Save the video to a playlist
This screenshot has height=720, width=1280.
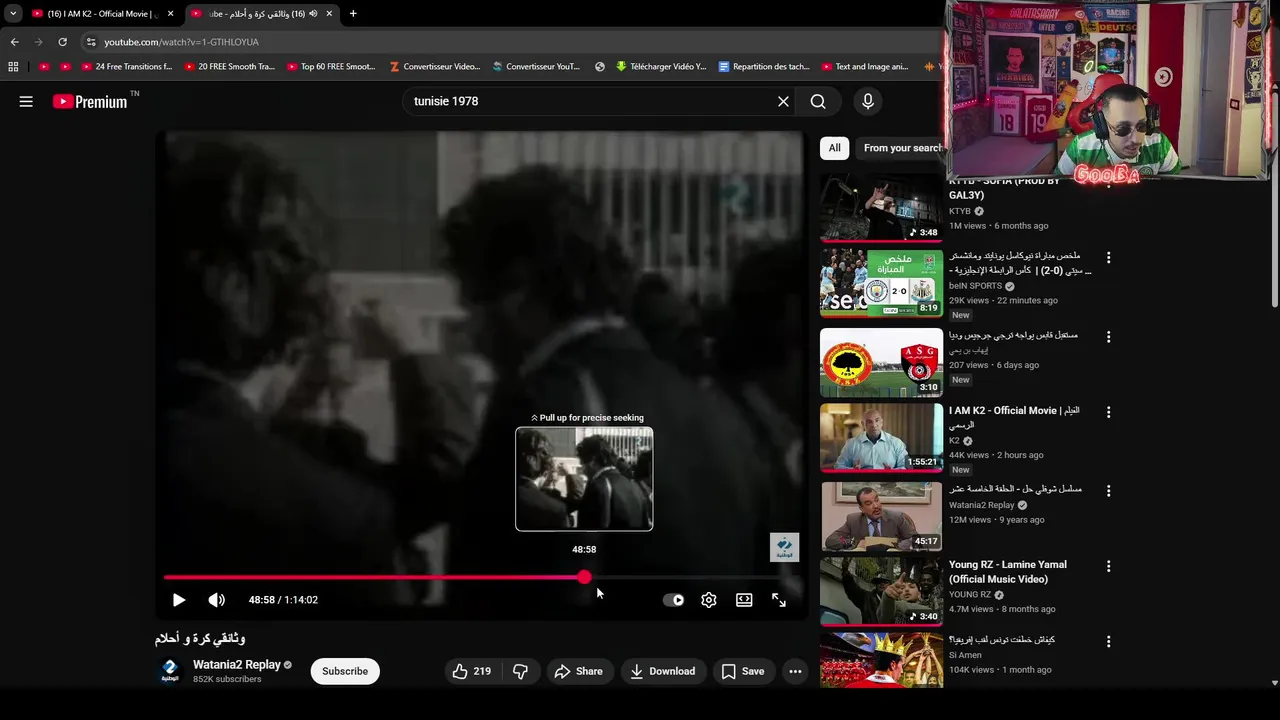[743, 671]
